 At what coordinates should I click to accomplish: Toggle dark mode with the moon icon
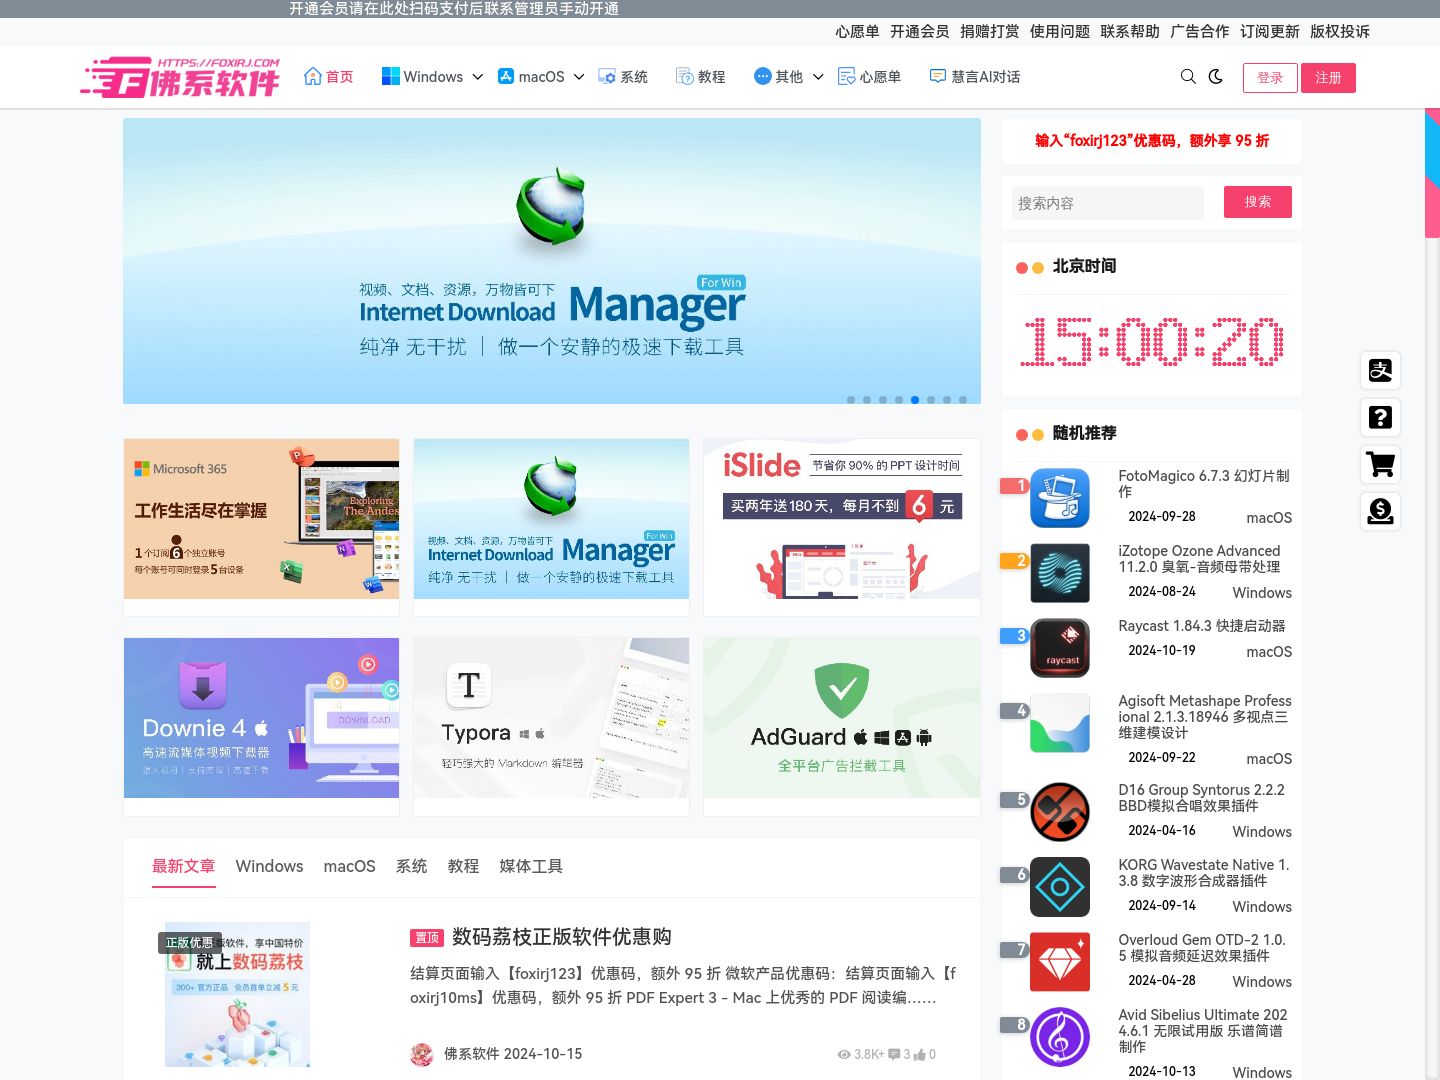[x=1216, y=77]
